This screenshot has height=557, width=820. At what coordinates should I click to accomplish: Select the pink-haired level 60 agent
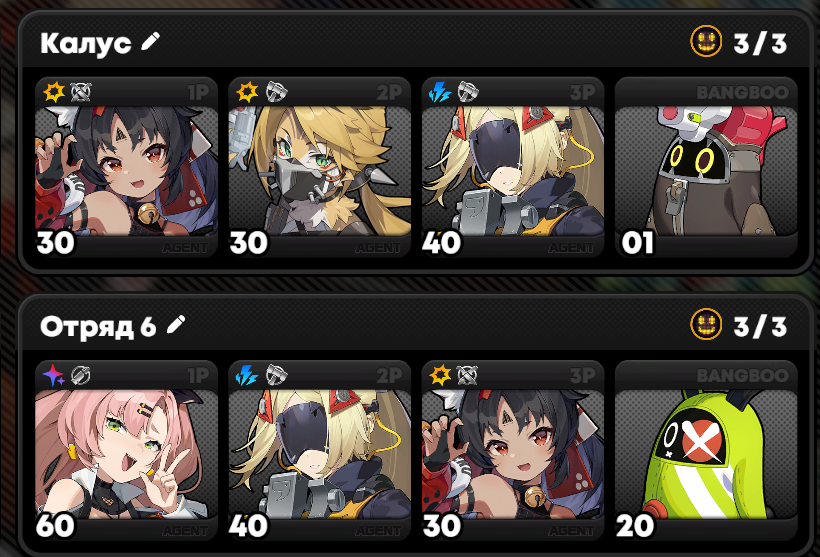click(126, 450)
